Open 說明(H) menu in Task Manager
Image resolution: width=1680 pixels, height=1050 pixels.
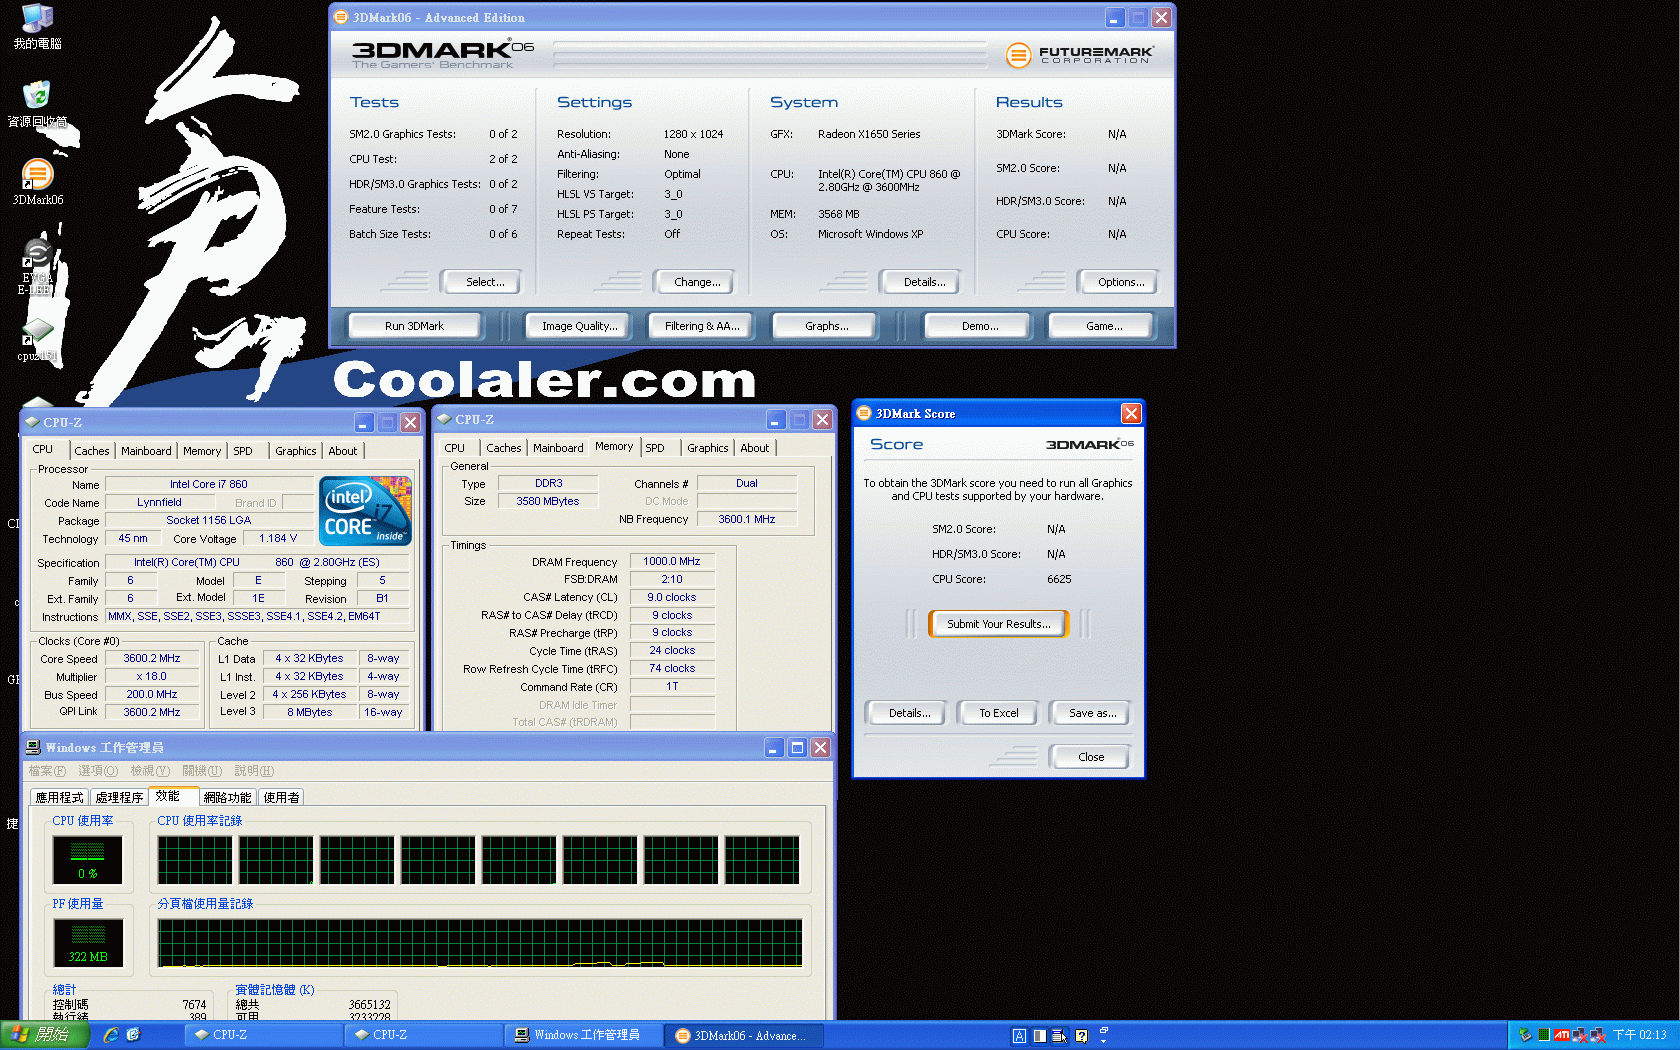[254, 771]
